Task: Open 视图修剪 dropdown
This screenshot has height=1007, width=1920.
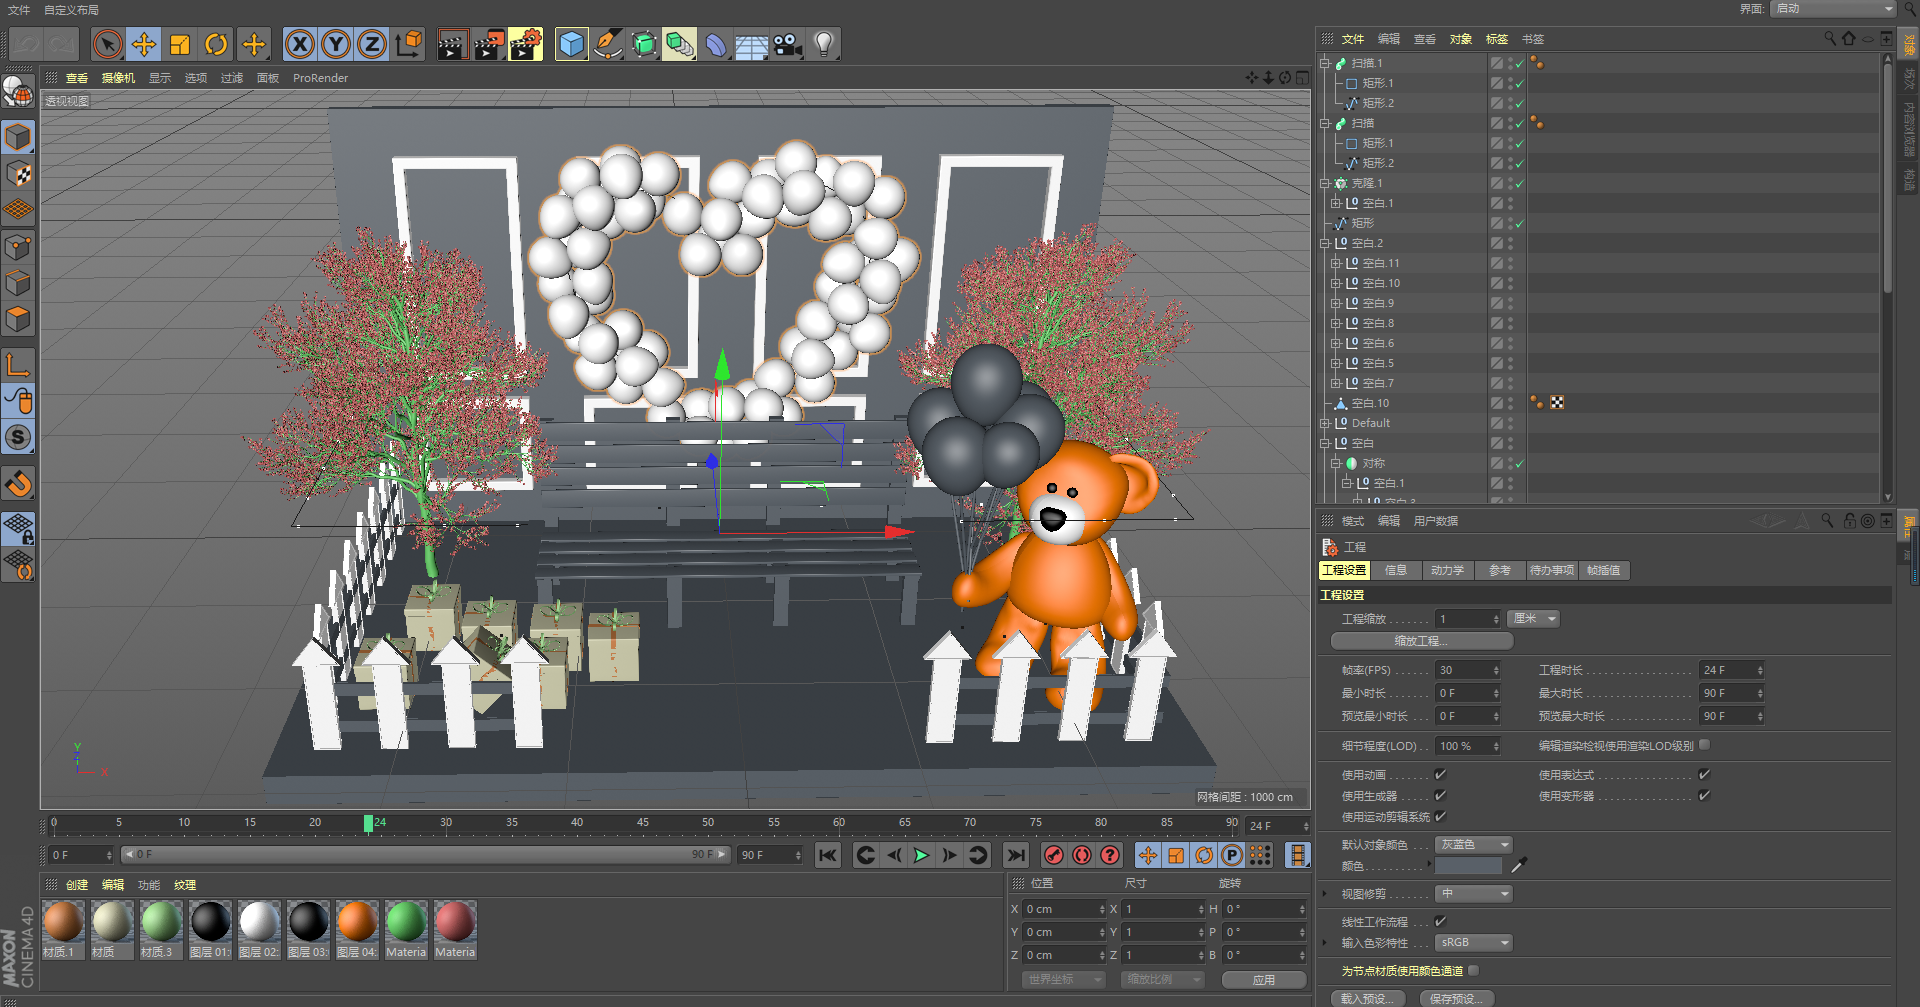Action: (1474, 894)
